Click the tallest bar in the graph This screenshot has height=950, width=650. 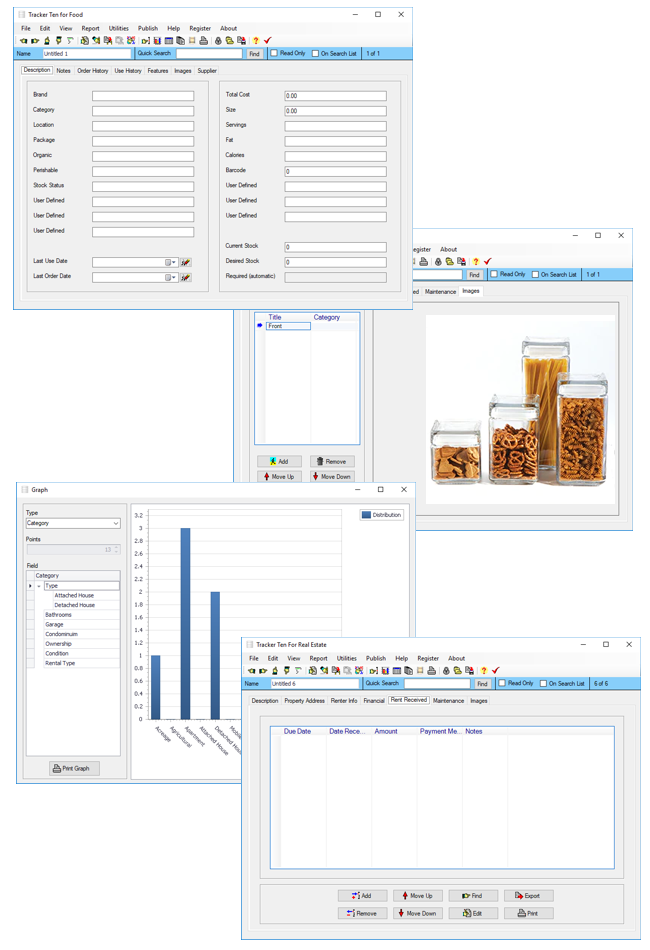coord(185,623)
